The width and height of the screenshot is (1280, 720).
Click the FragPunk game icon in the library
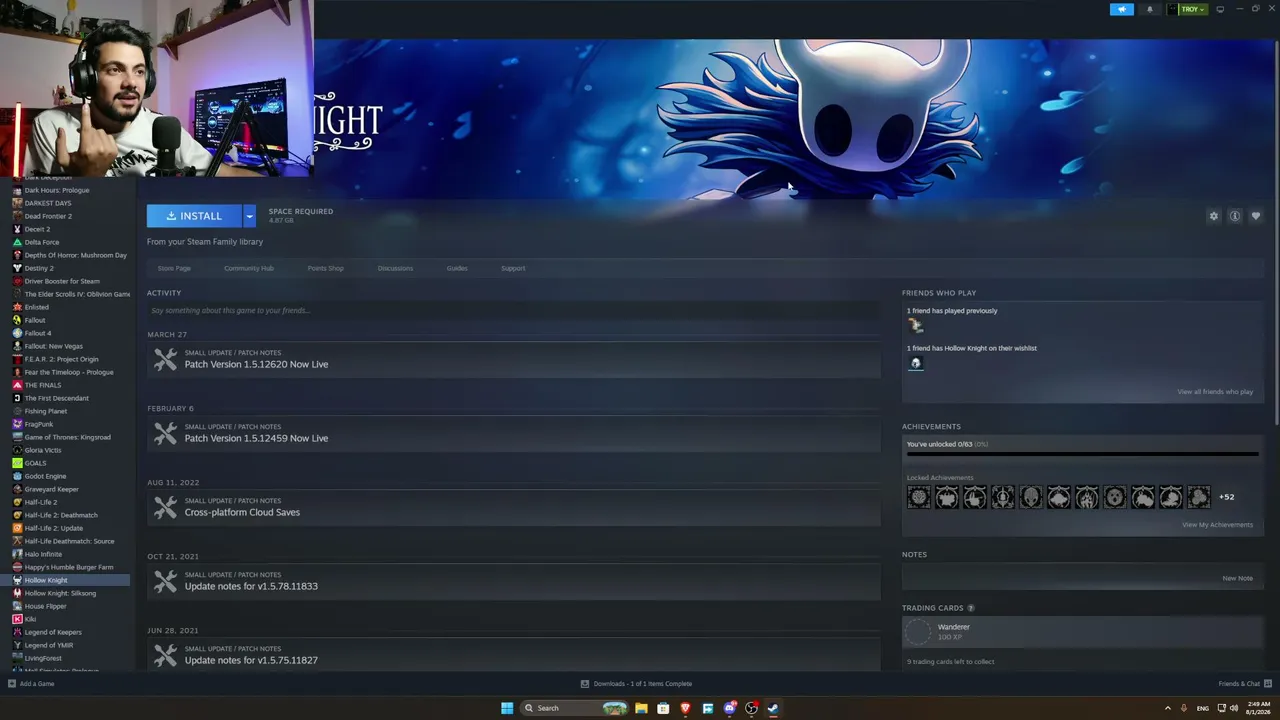[17, 424]
